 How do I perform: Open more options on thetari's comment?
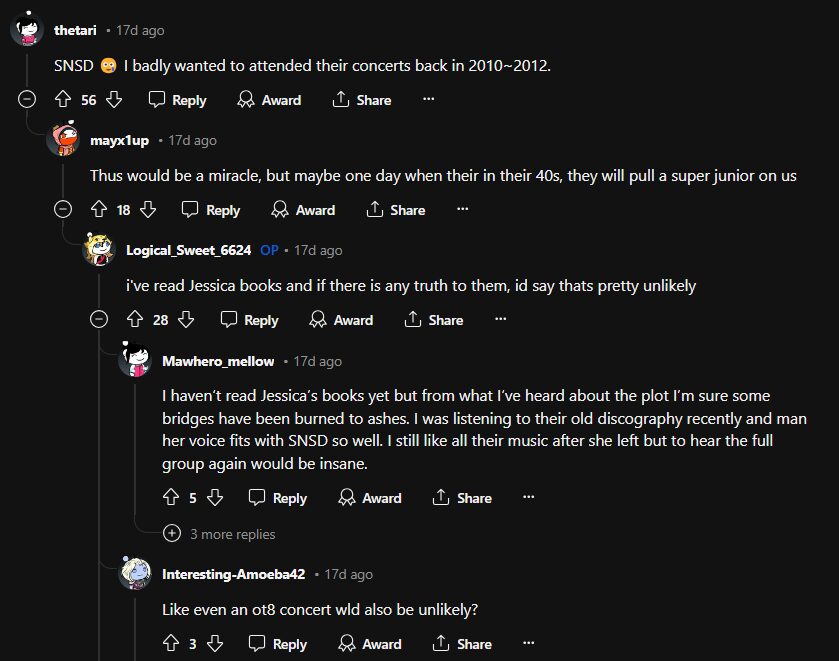pos(428,100)
